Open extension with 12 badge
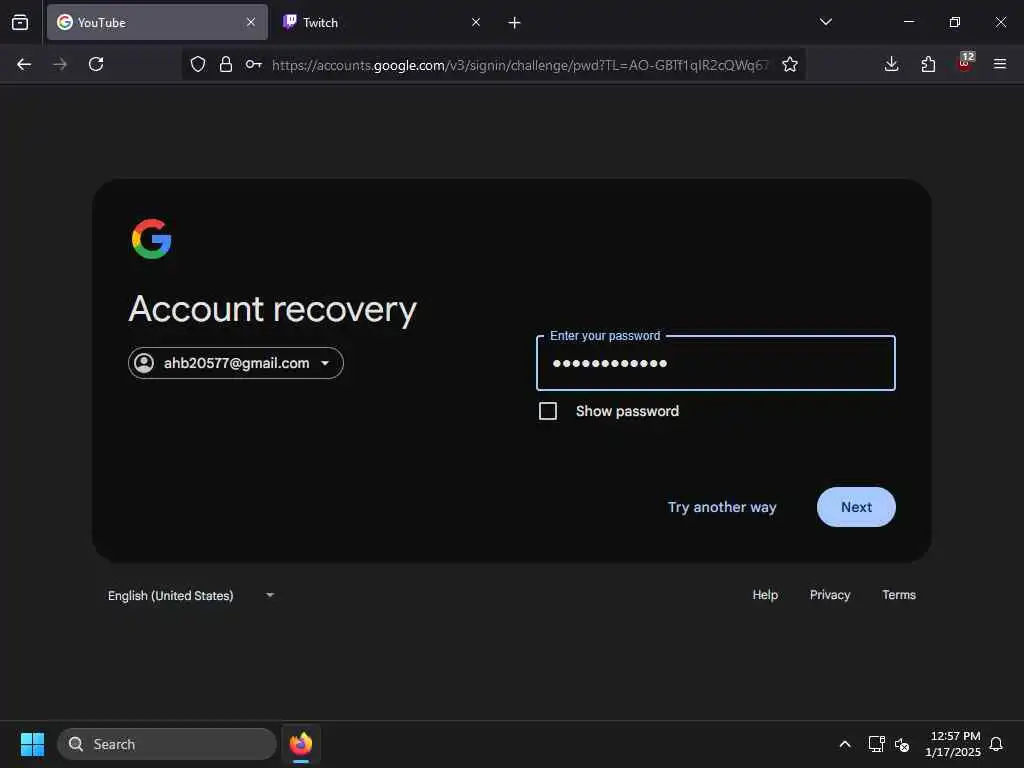 point(965,63)
